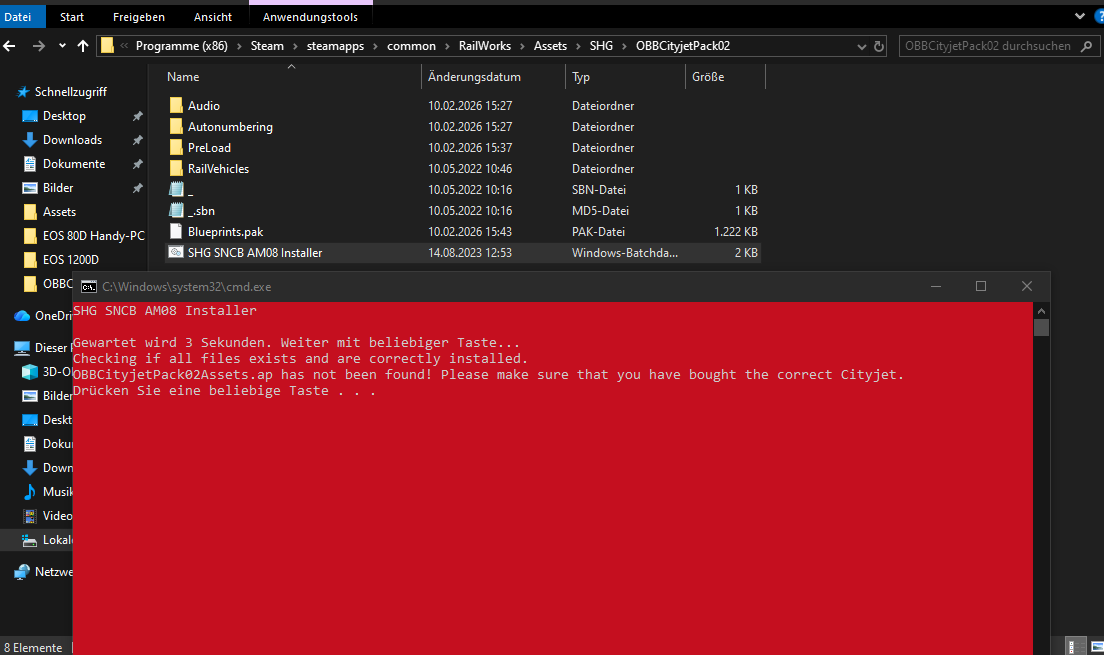1104x655 pixels.
Task: Select the Anwendungstools tab
Action: pyautogui.click(x=310, y=17)
